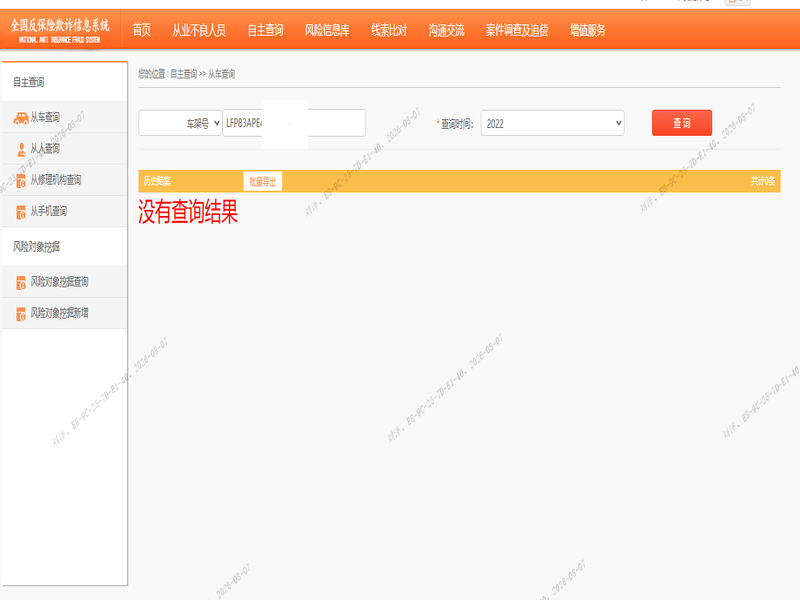Viewport: 800px width, 600px height.
Task: Open the 沟通交流 menu
Action: pos(446,30)
